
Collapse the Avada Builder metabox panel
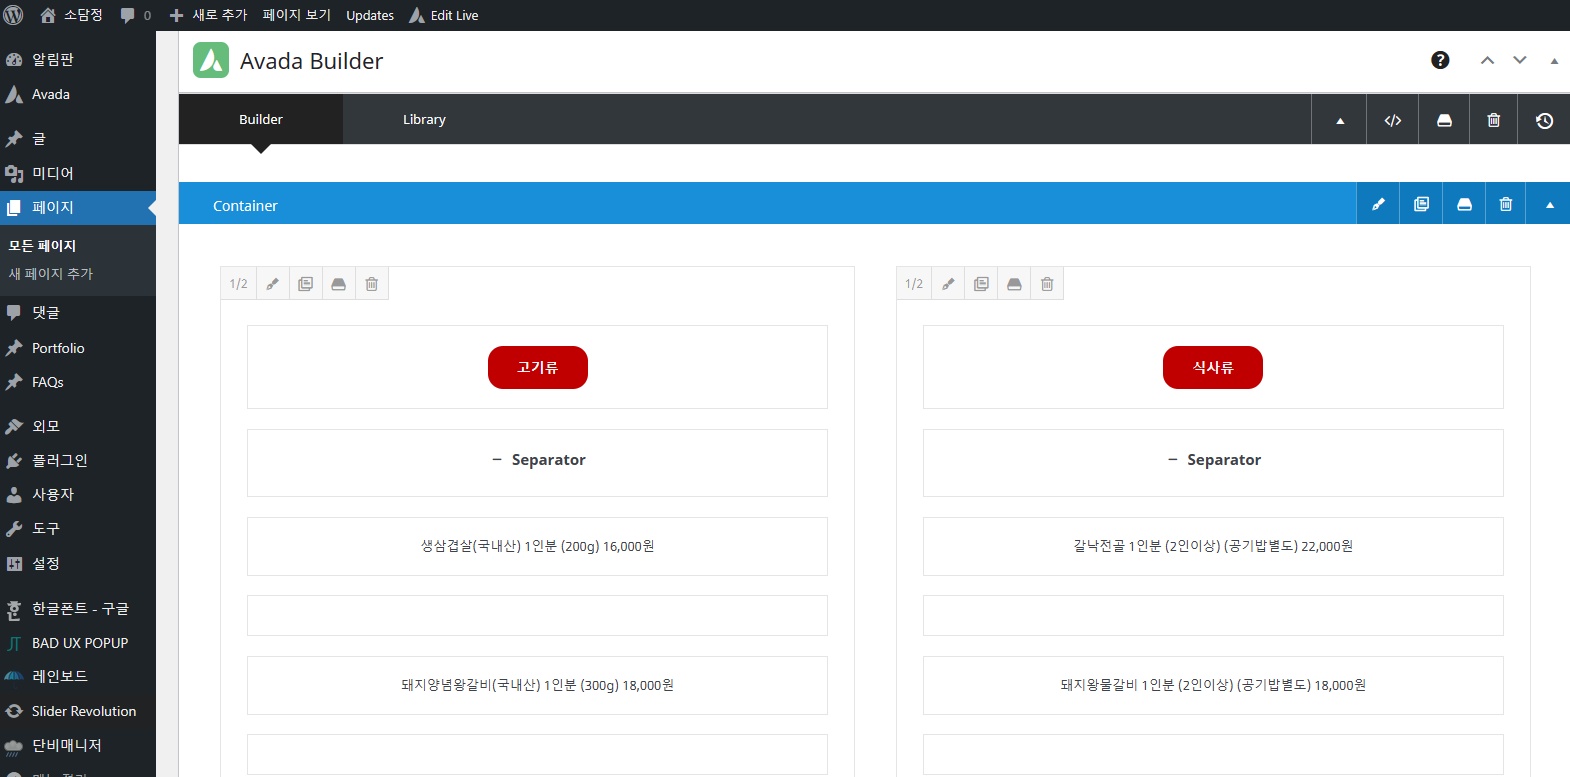click(x=1554, y=61)
